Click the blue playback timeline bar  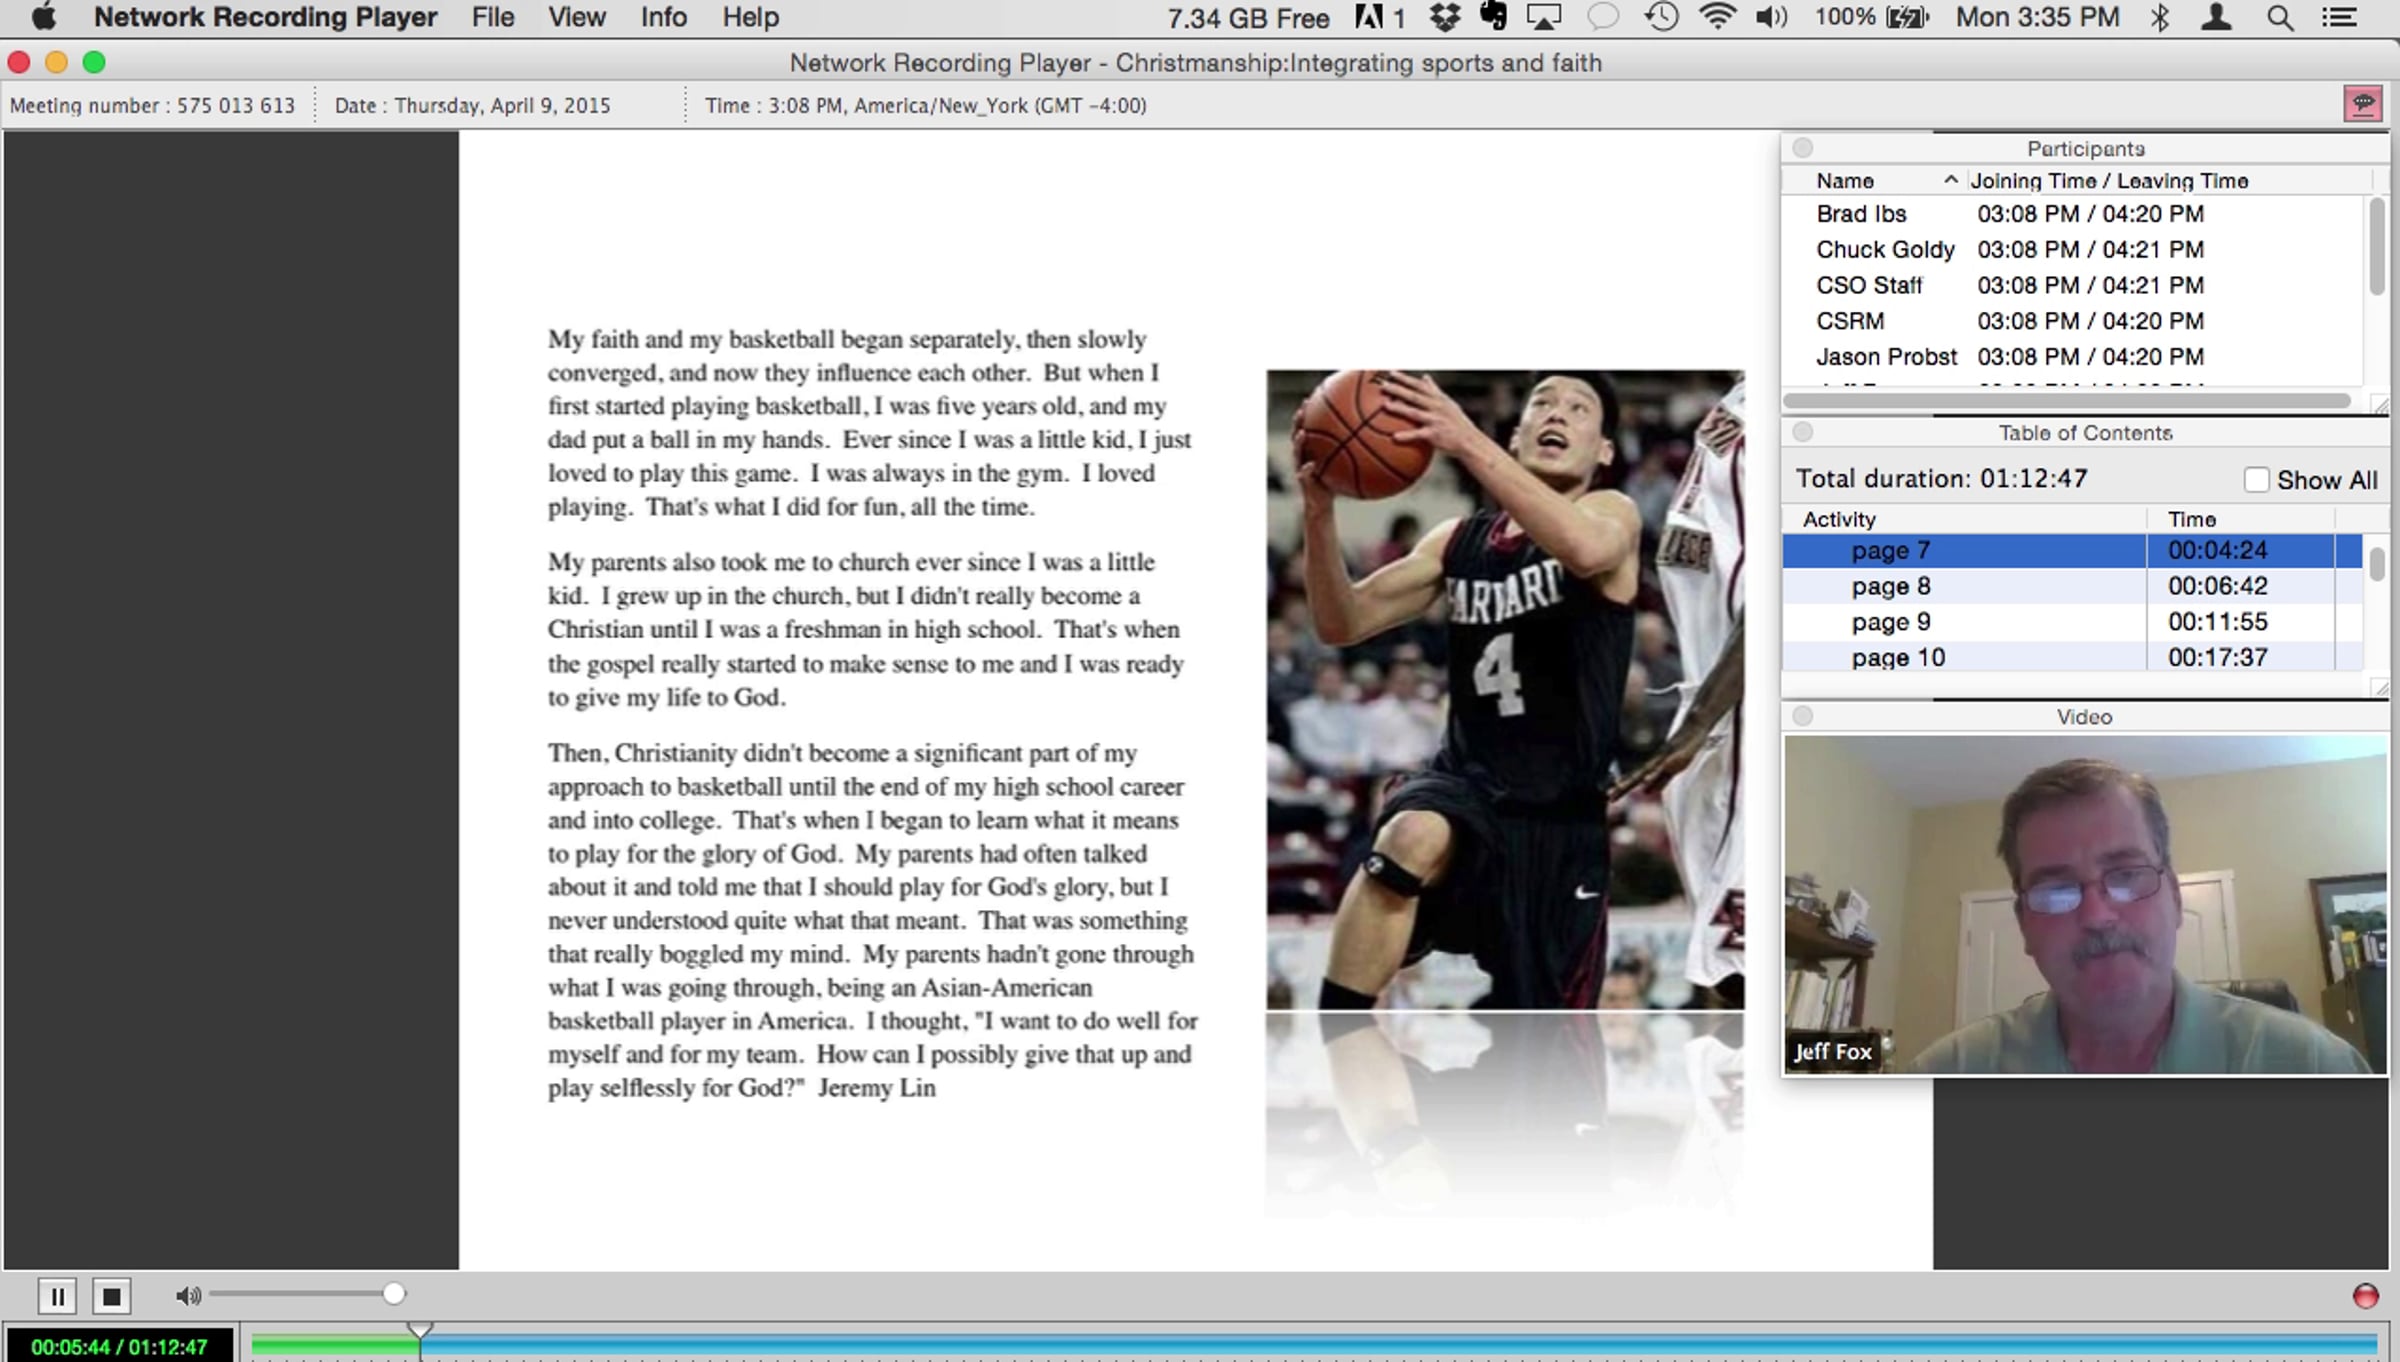pos(1398,1345)
